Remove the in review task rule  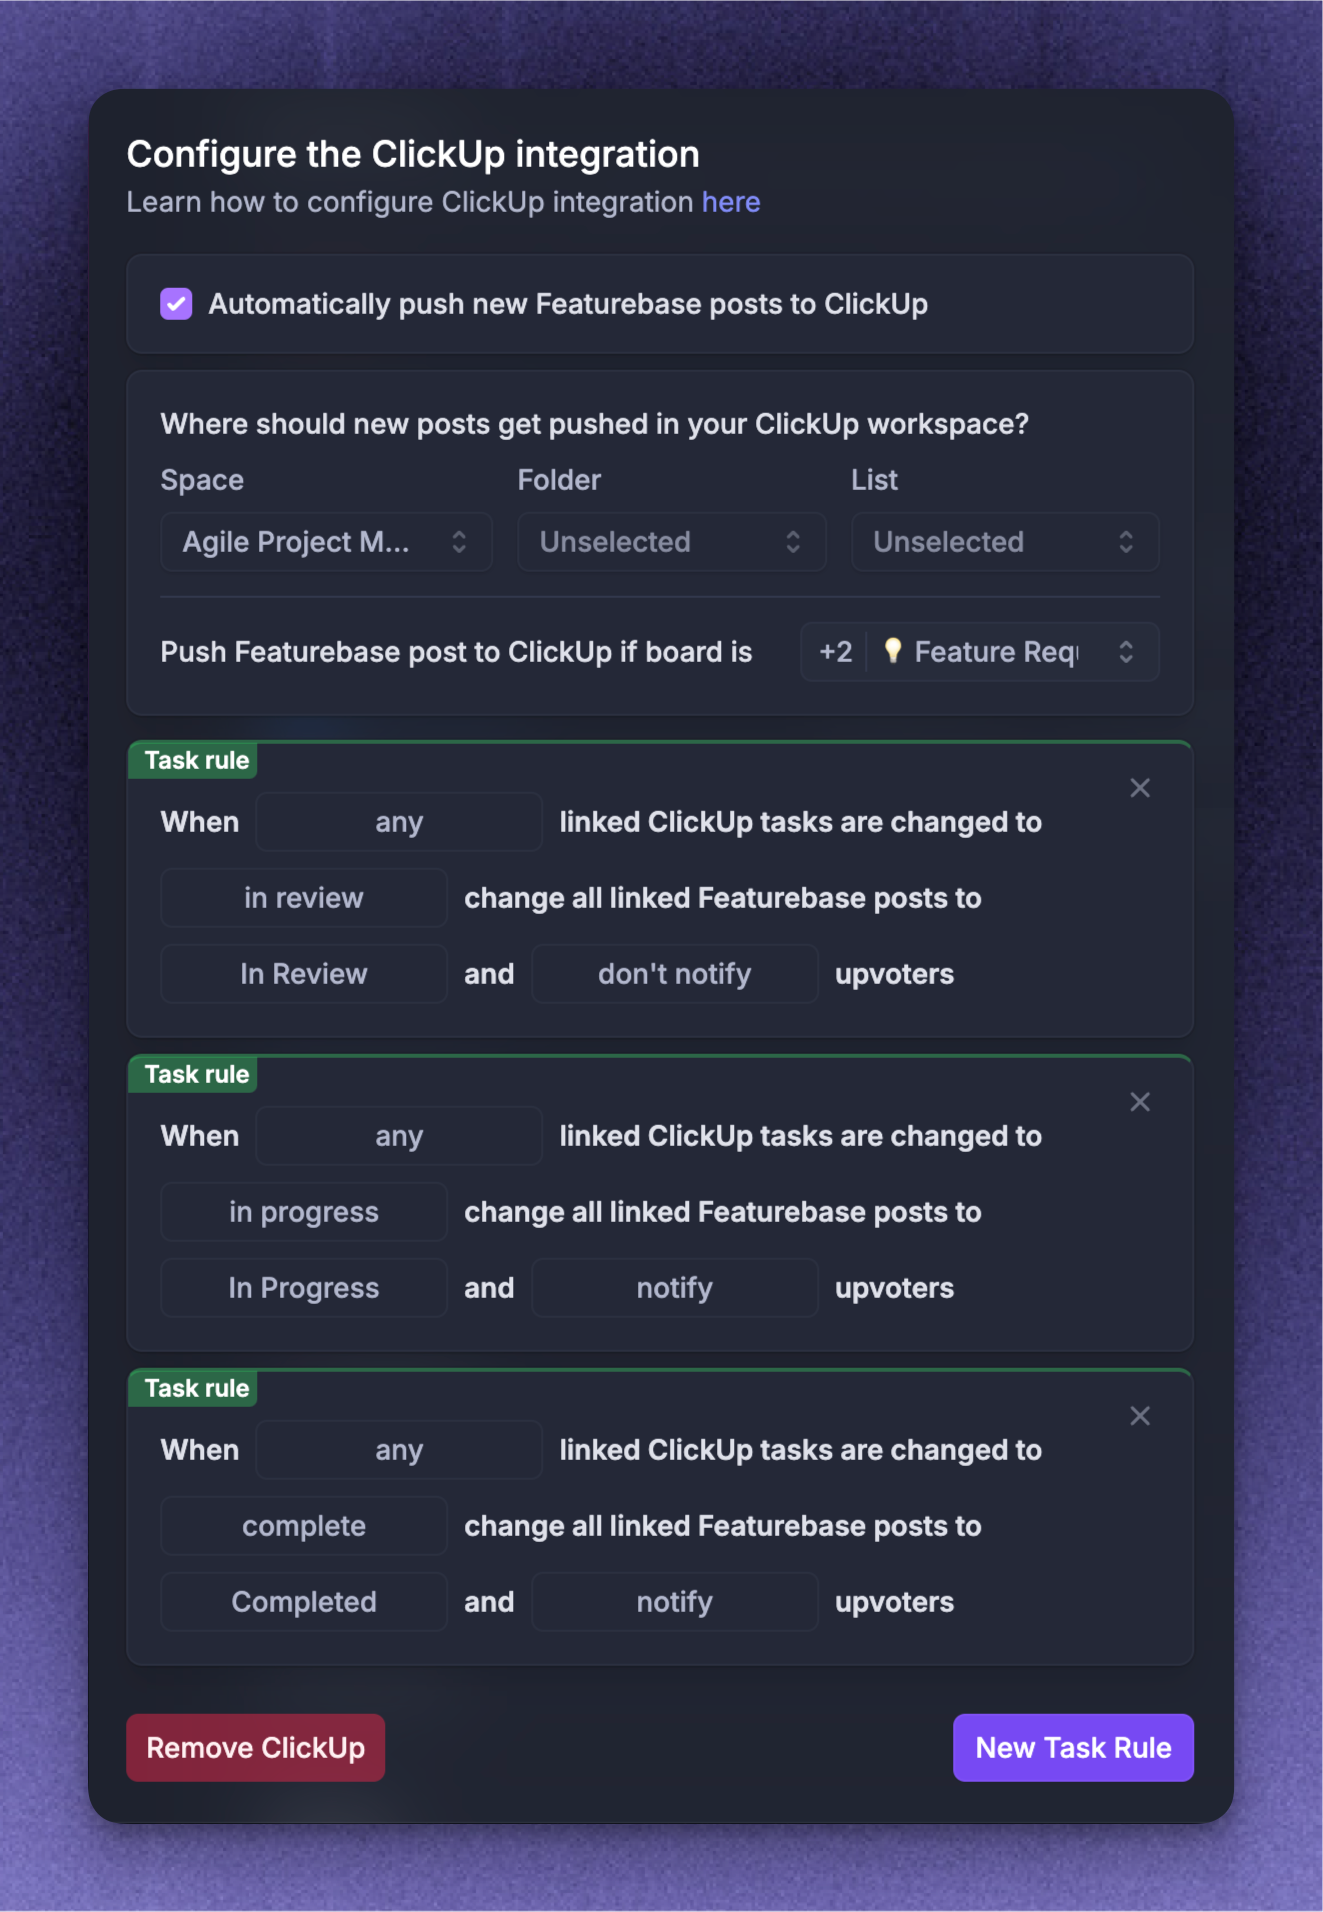click(x=1139, y=788)
